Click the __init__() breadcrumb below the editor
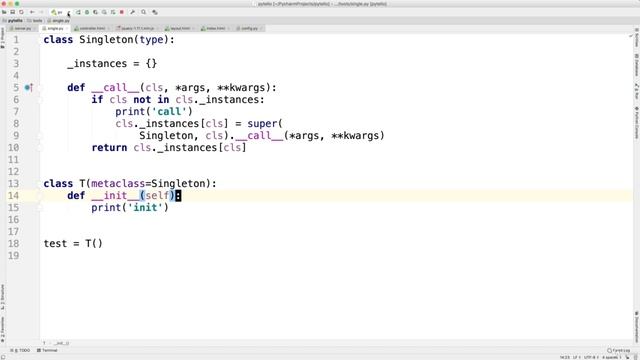Image resolution: width=640 pixels, height=360 pixels. point(61,343)
